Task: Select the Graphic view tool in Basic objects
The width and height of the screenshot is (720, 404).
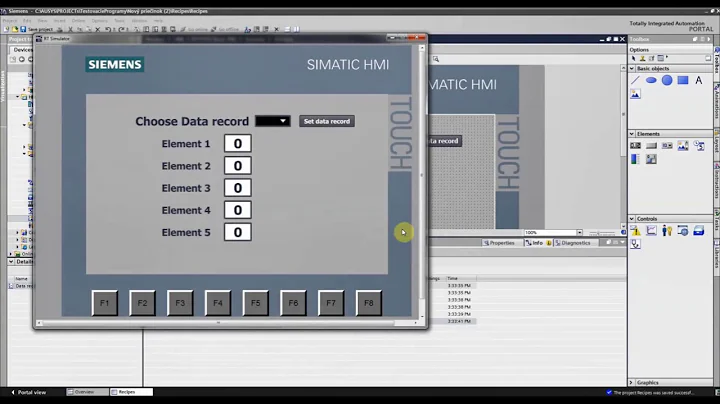Action: pos(636,94)
